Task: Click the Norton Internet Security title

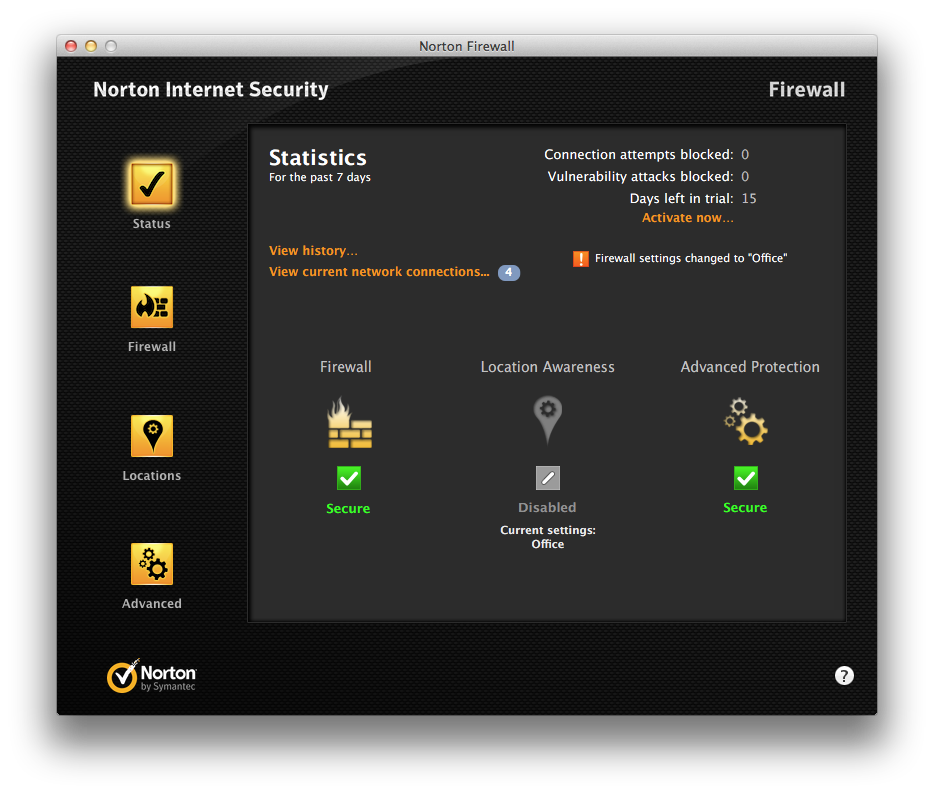Action: 211,90
